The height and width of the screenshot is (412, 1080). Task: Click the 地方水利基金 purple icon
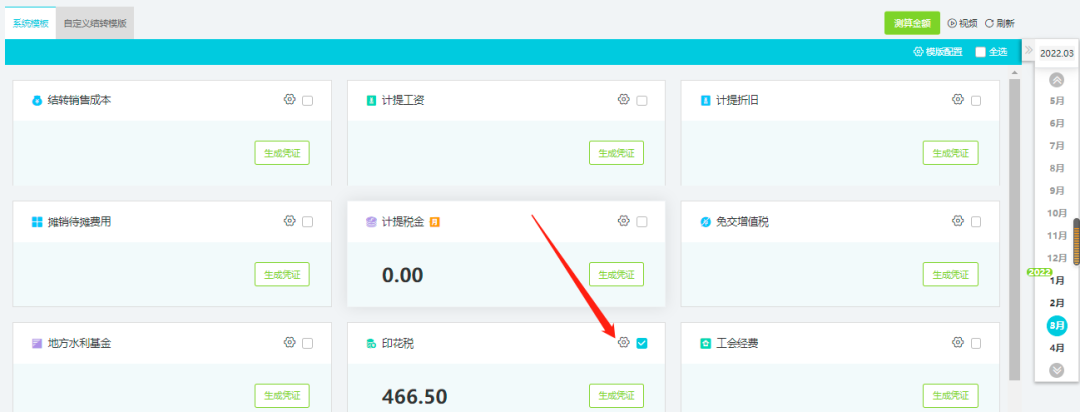click(37, 343)
